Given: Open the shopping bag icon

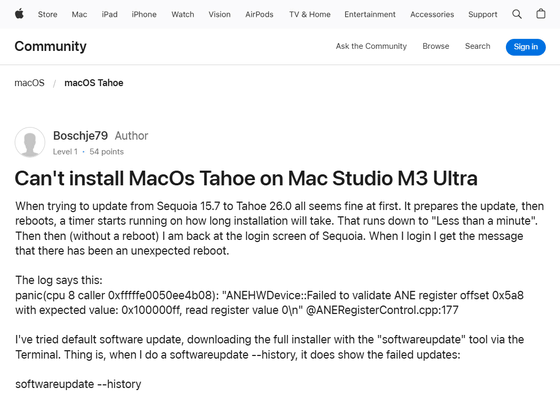Looking at the screenshot, I should [x=541, y=14].
